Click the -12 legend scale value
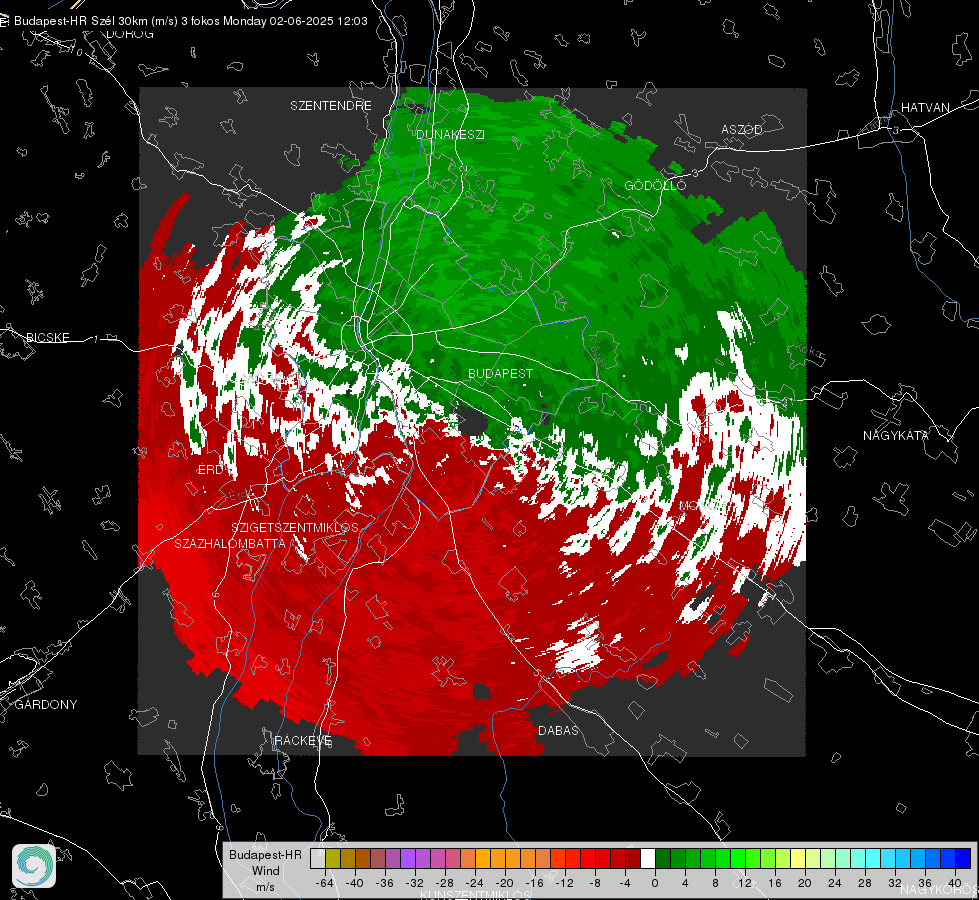 (564, 883)
